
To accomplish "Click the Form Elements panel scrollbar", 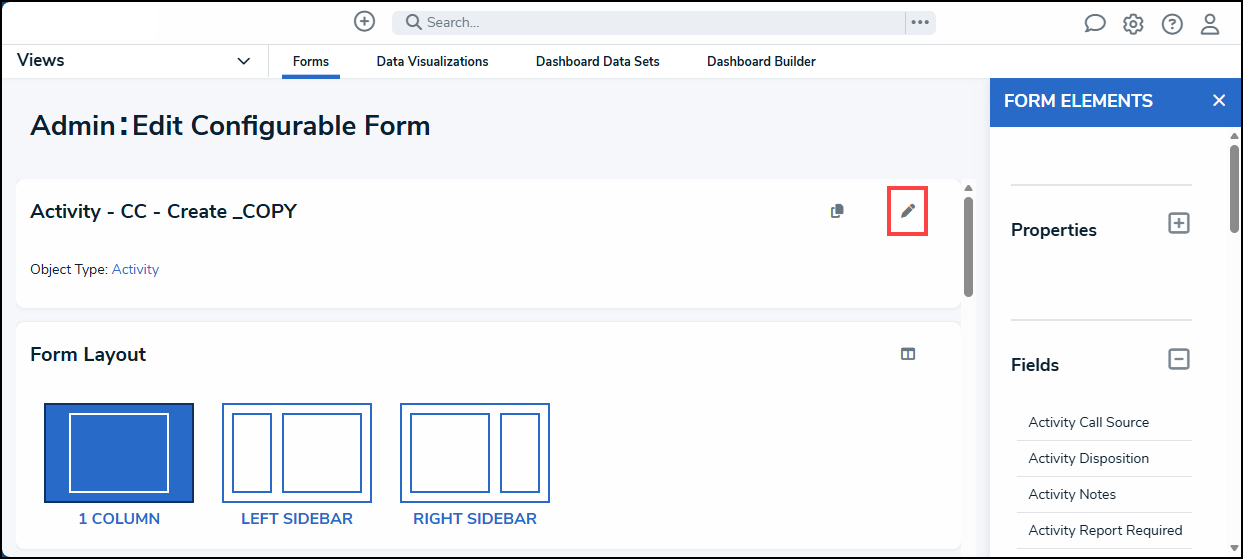I will click(x=1235, y=190).
